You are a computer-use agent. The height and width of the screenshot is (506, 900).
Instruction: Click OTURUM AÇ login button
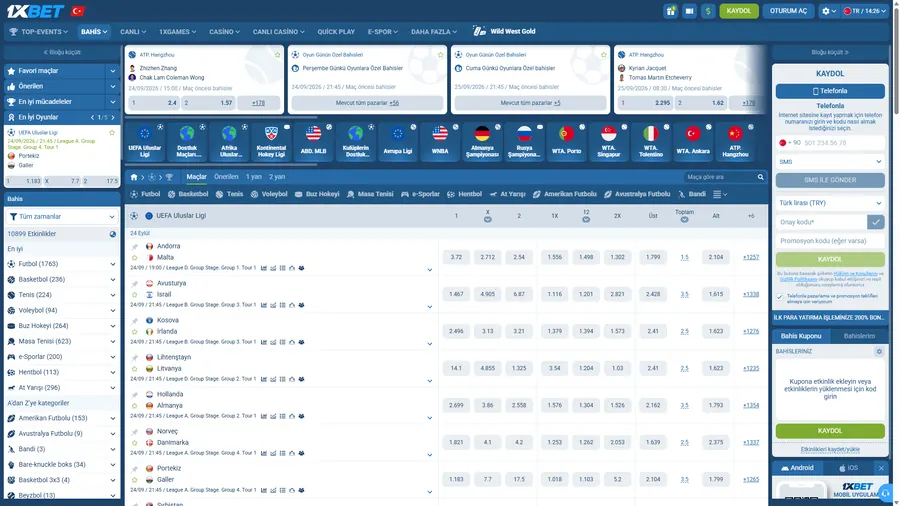(x=788, y=11)
